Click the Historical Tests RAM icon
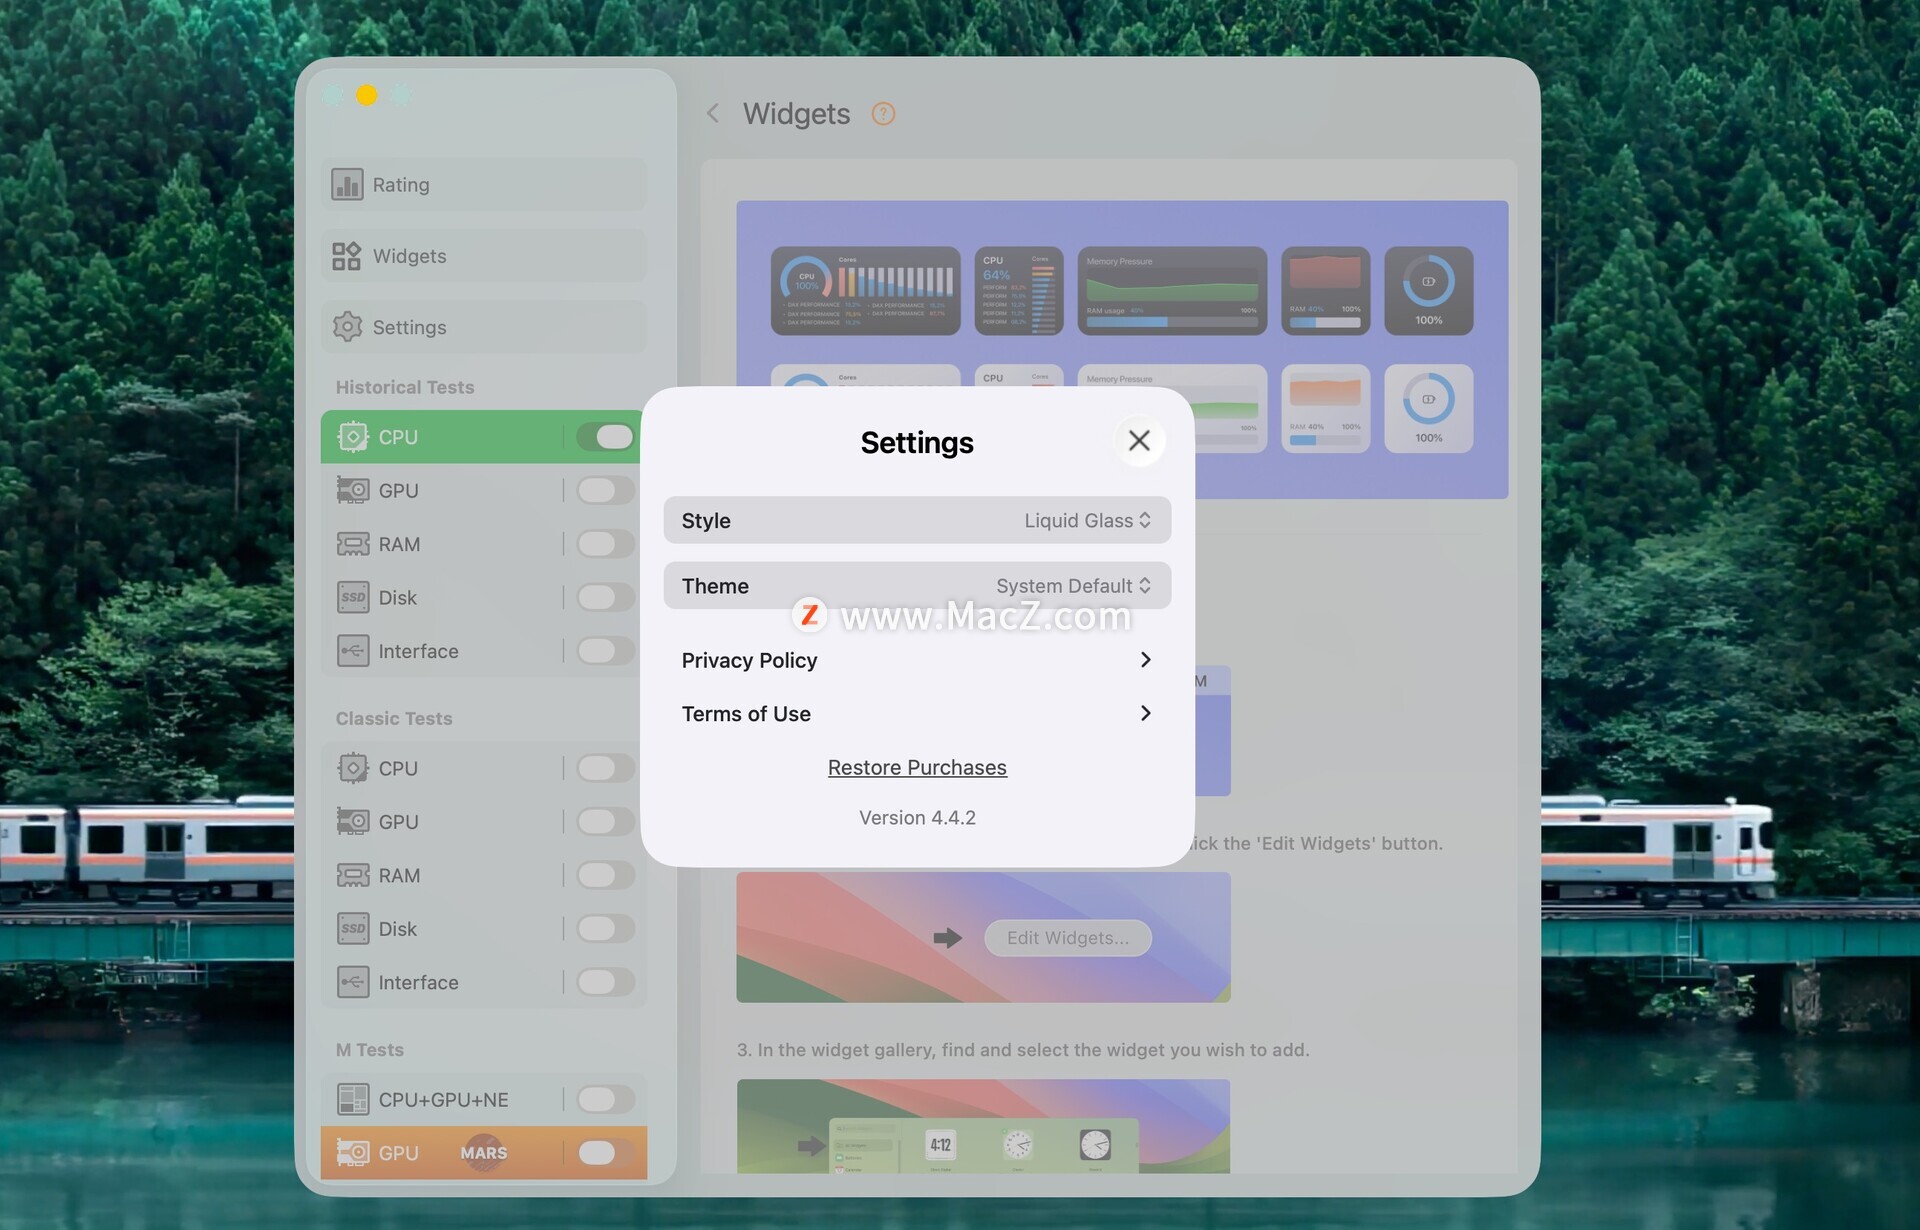The height and width of the screenshot is (1230, 1920). 353,544
